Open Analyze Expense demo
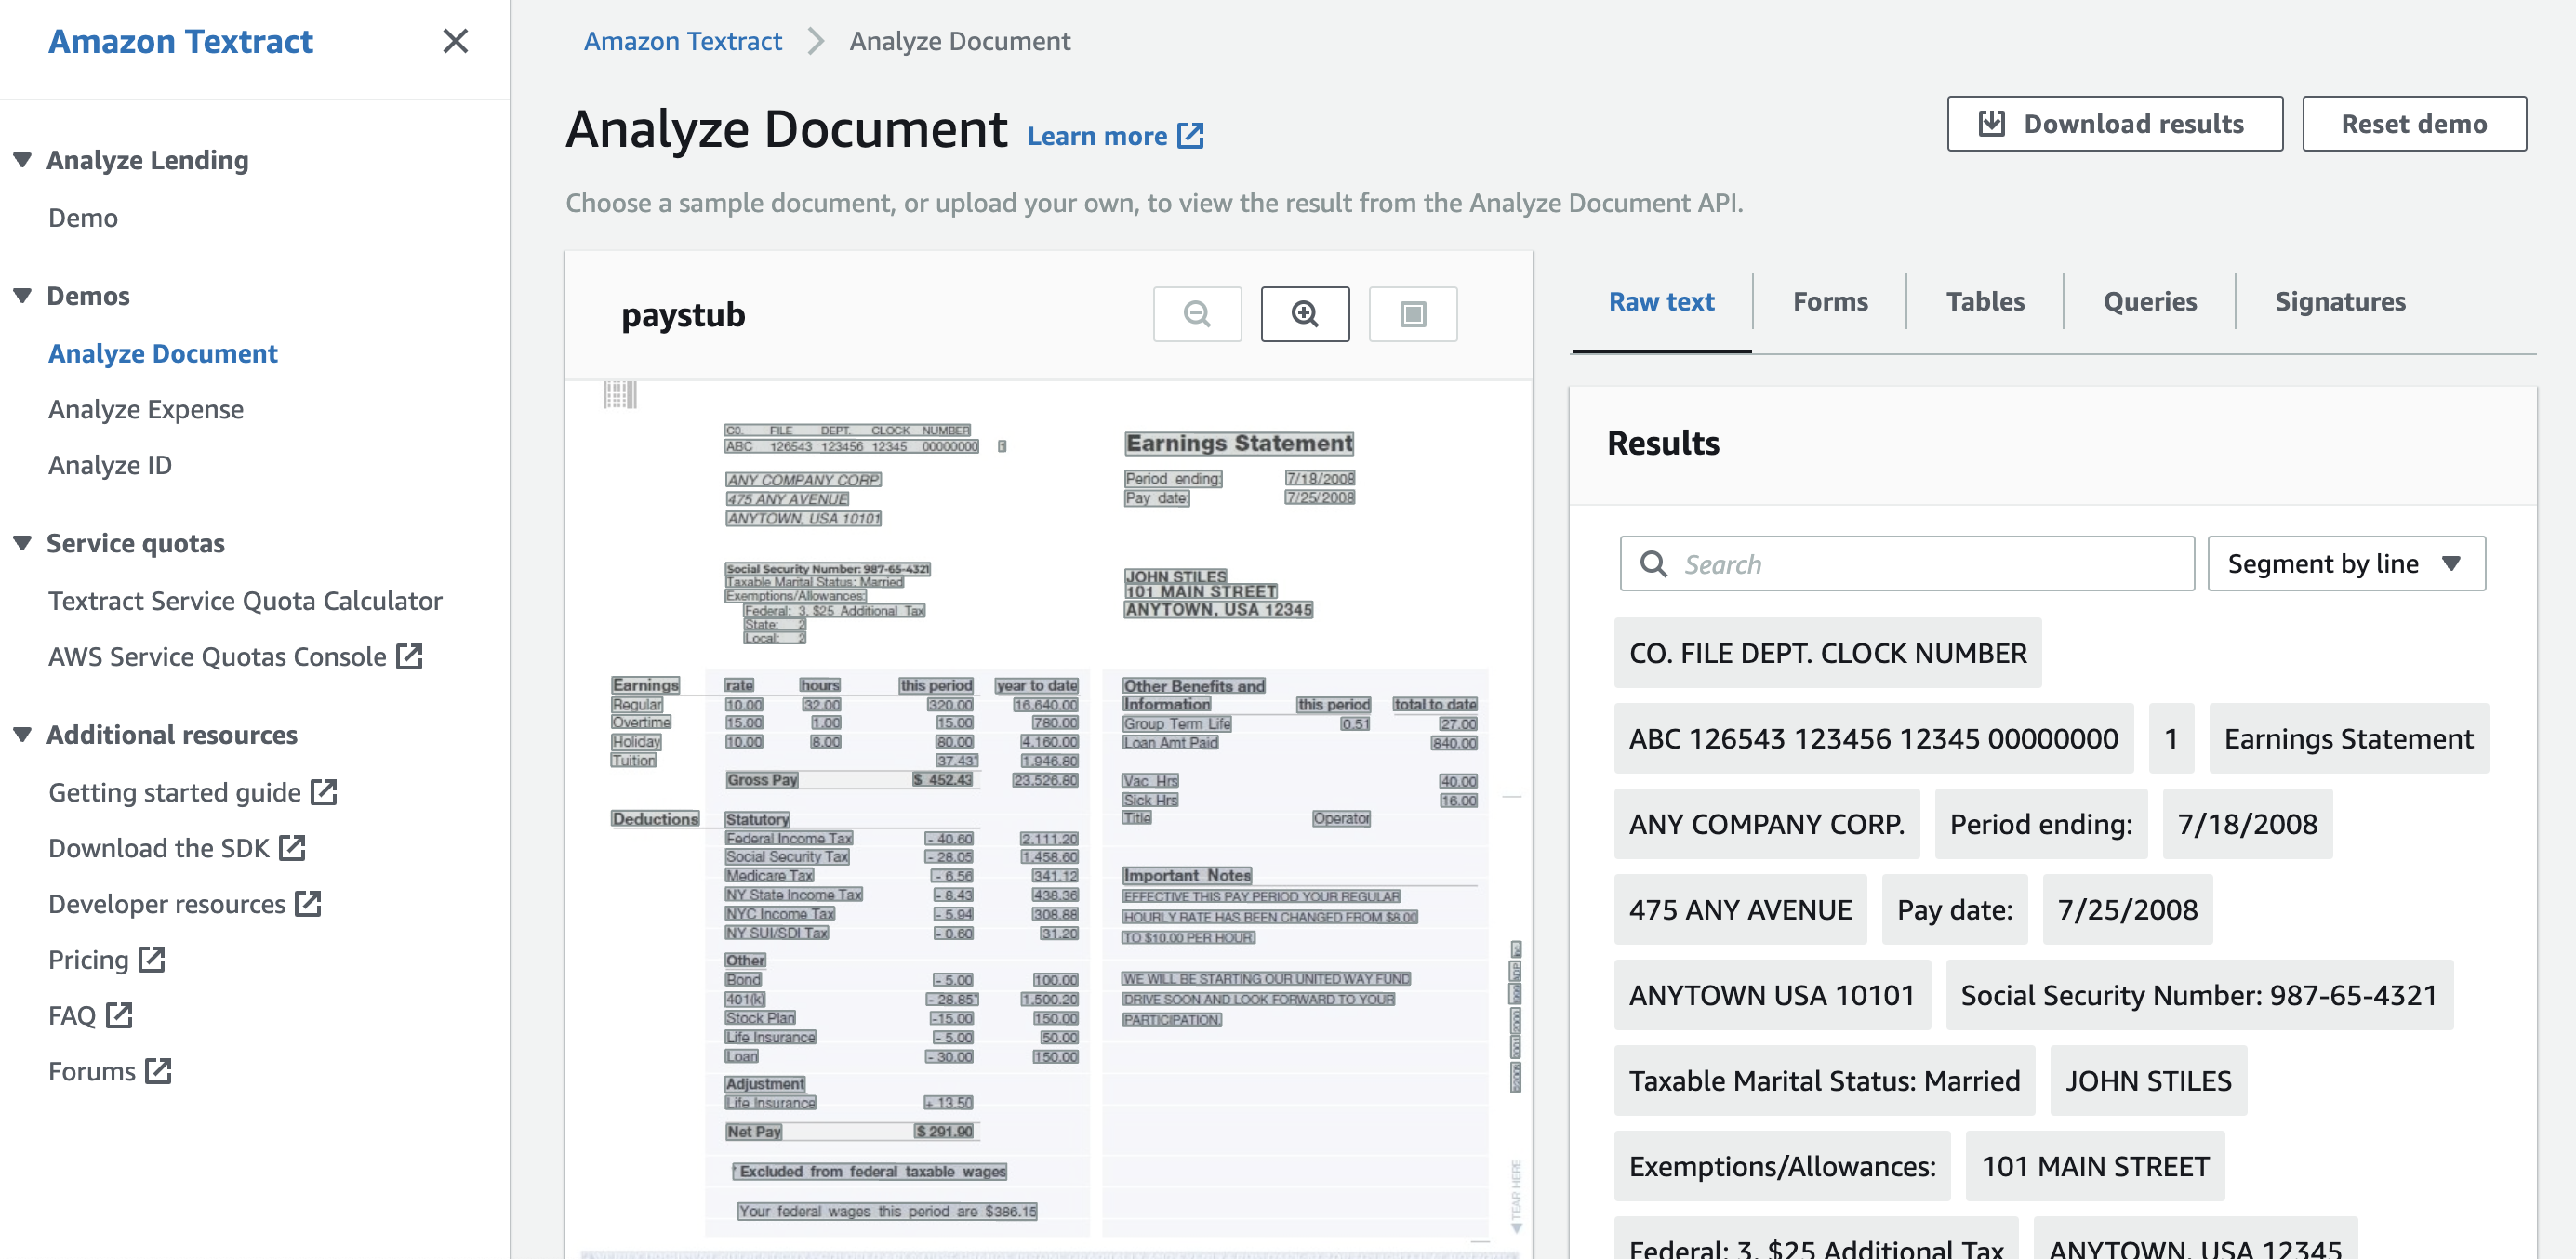This screenshot has width=2576, height=1259. [146, 409]
